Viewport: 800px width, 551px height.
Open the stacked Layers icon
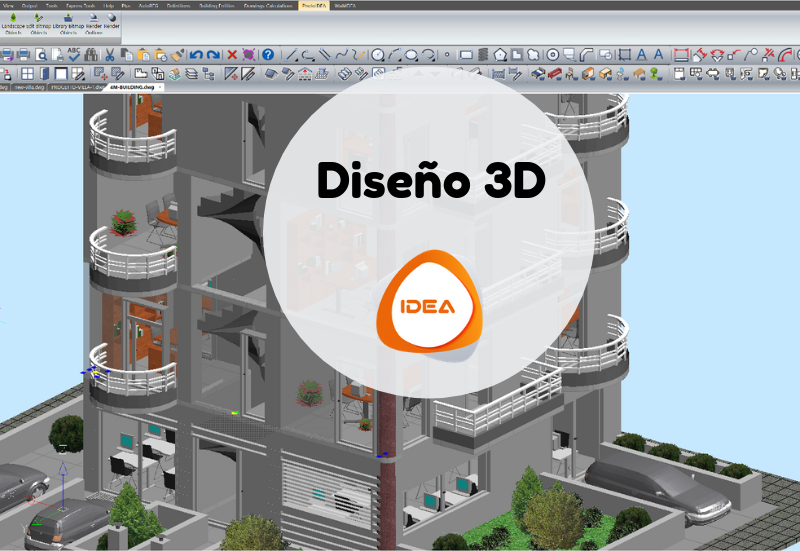point(191,74)
